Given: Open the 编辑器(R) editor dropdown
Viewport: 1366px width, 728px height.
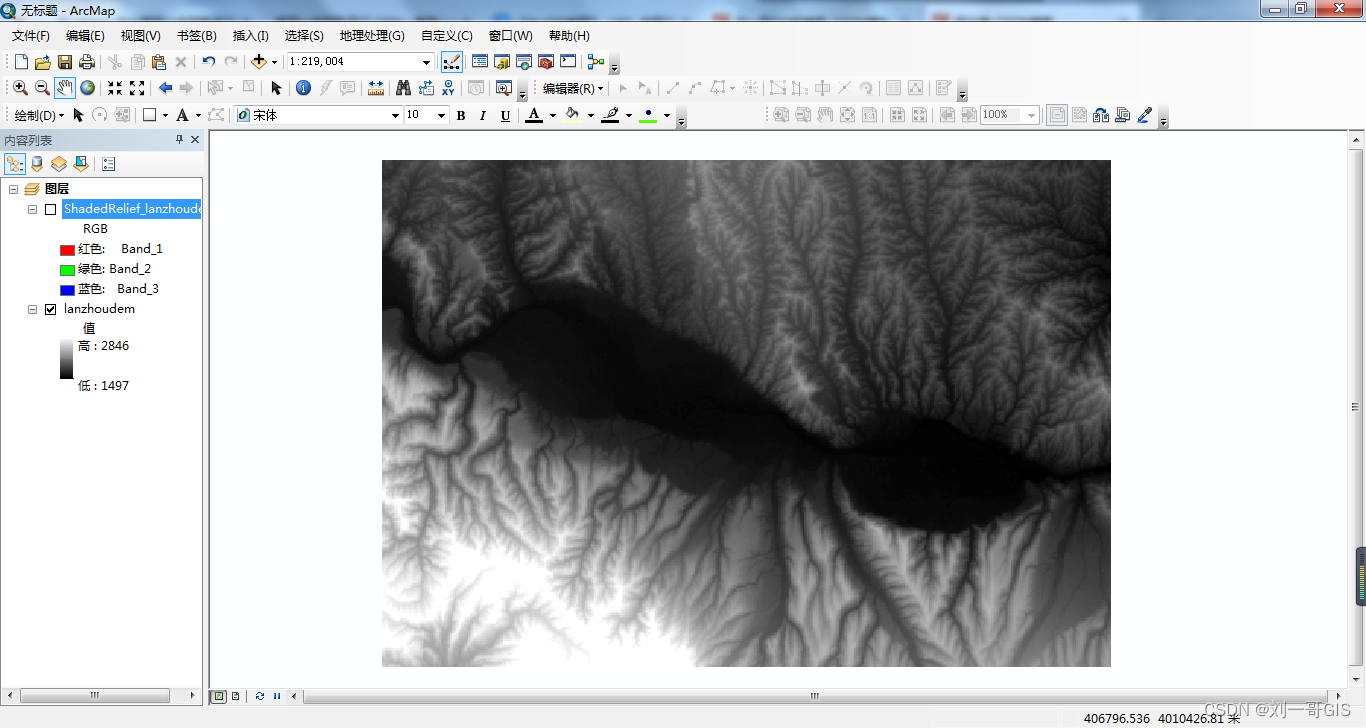Looking at the screenshot, I should pos(573,88).
